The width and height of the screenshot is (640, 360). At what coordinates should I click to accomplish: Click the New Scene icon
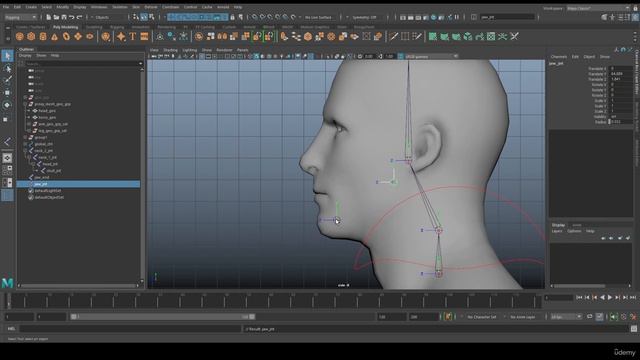49,17
